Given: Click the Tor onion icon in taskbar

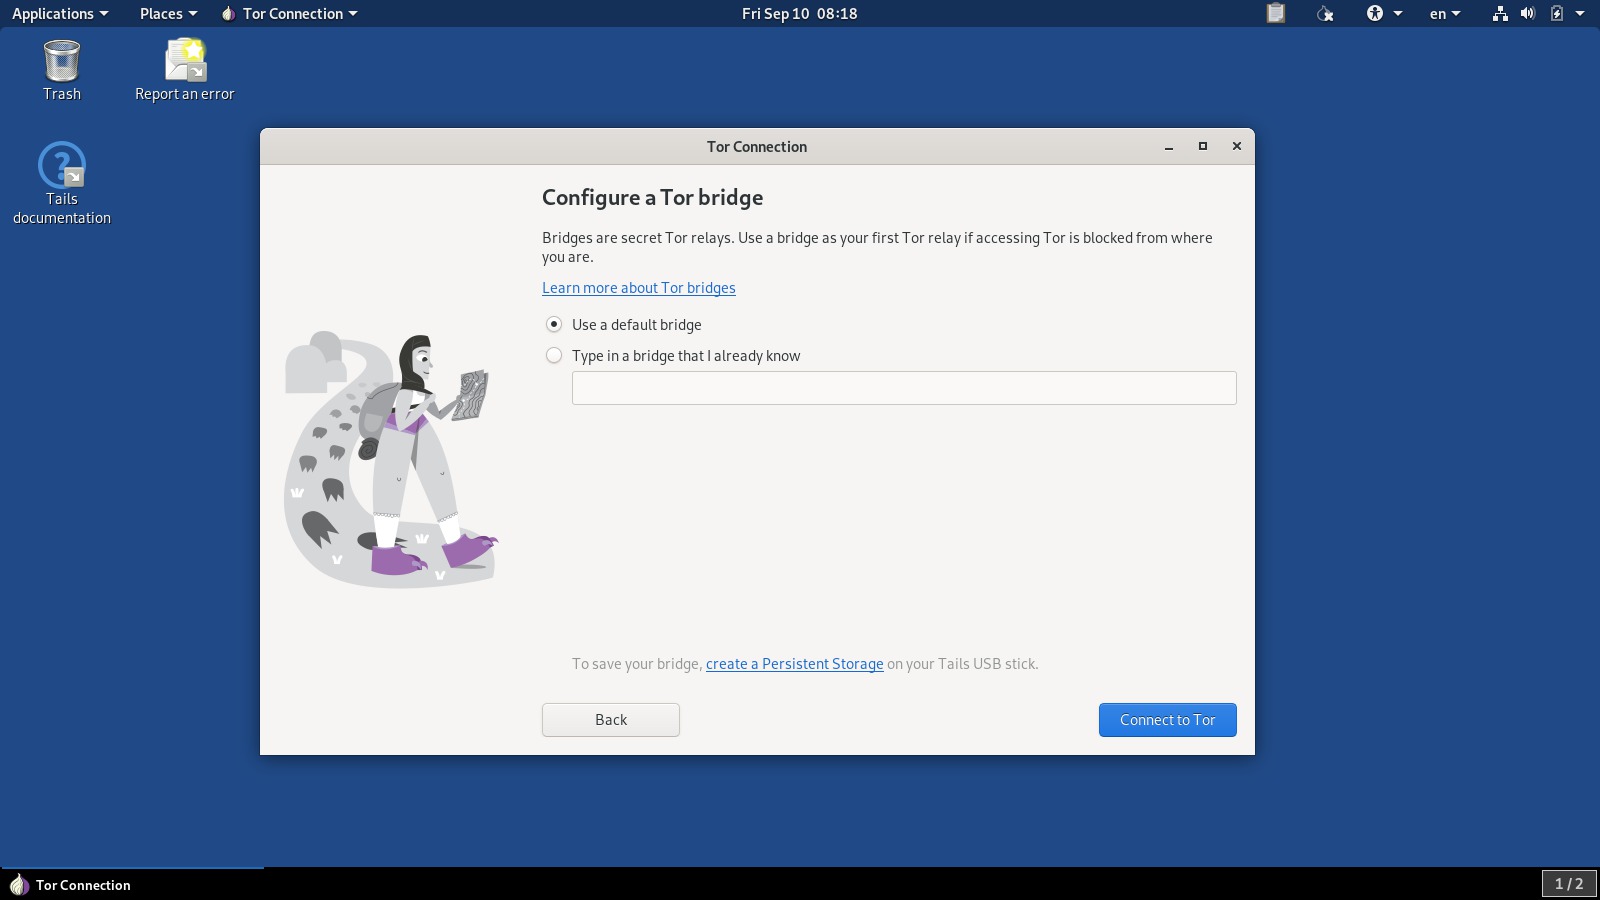Looking at the screenshot, I should pos(19,885).
